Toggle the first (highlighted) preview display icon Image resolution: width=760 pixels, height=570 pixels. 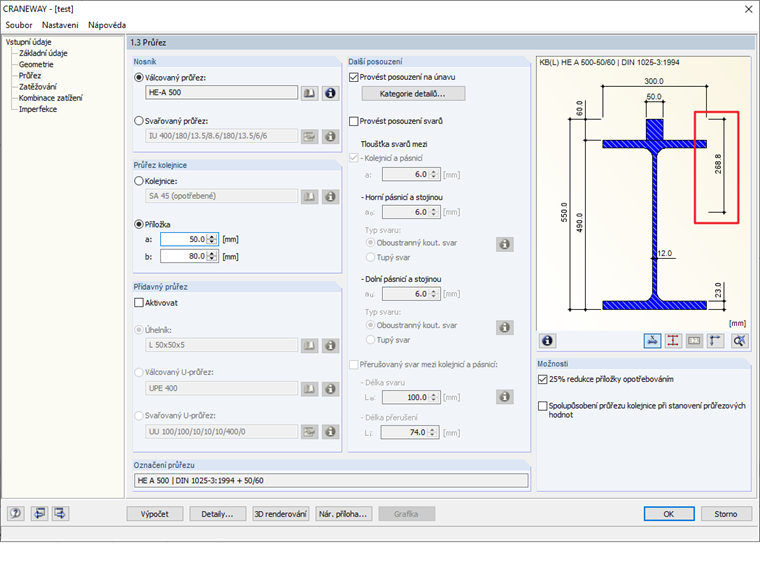coord(652,341)
